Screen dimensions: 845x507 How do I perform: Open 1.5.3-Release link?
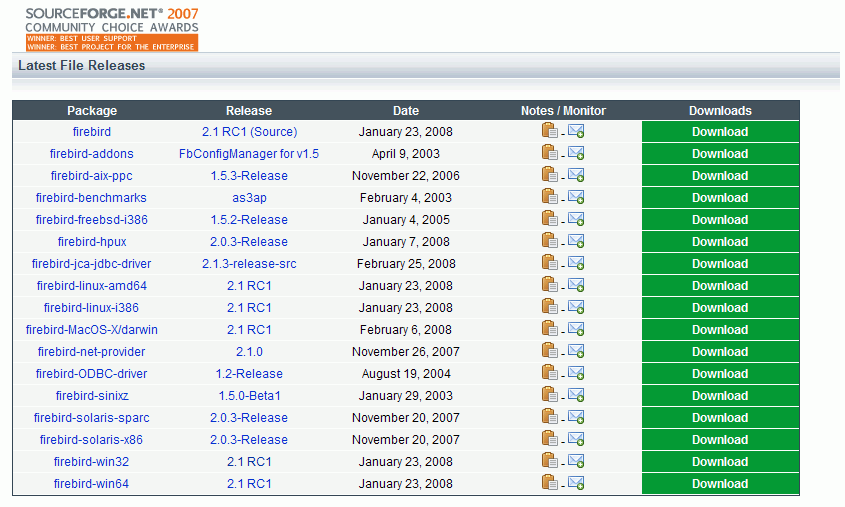249,176
